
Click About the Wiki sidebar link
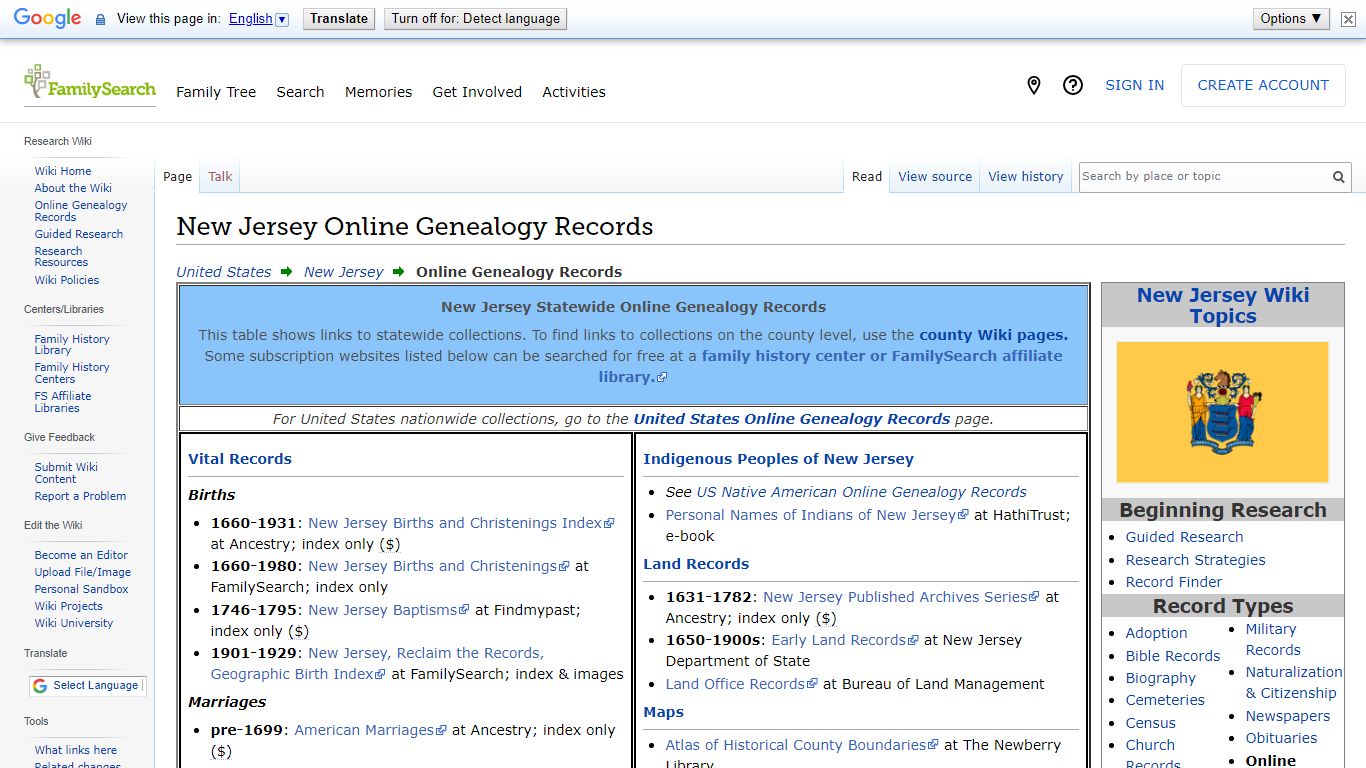(x=73, y=188)
